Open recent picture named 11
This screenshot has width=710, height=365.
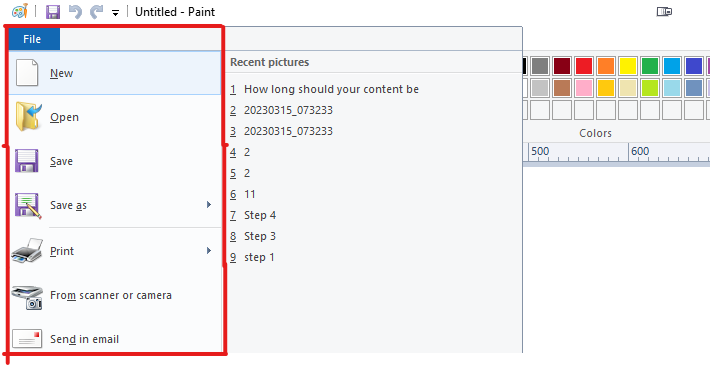[242, 194]
